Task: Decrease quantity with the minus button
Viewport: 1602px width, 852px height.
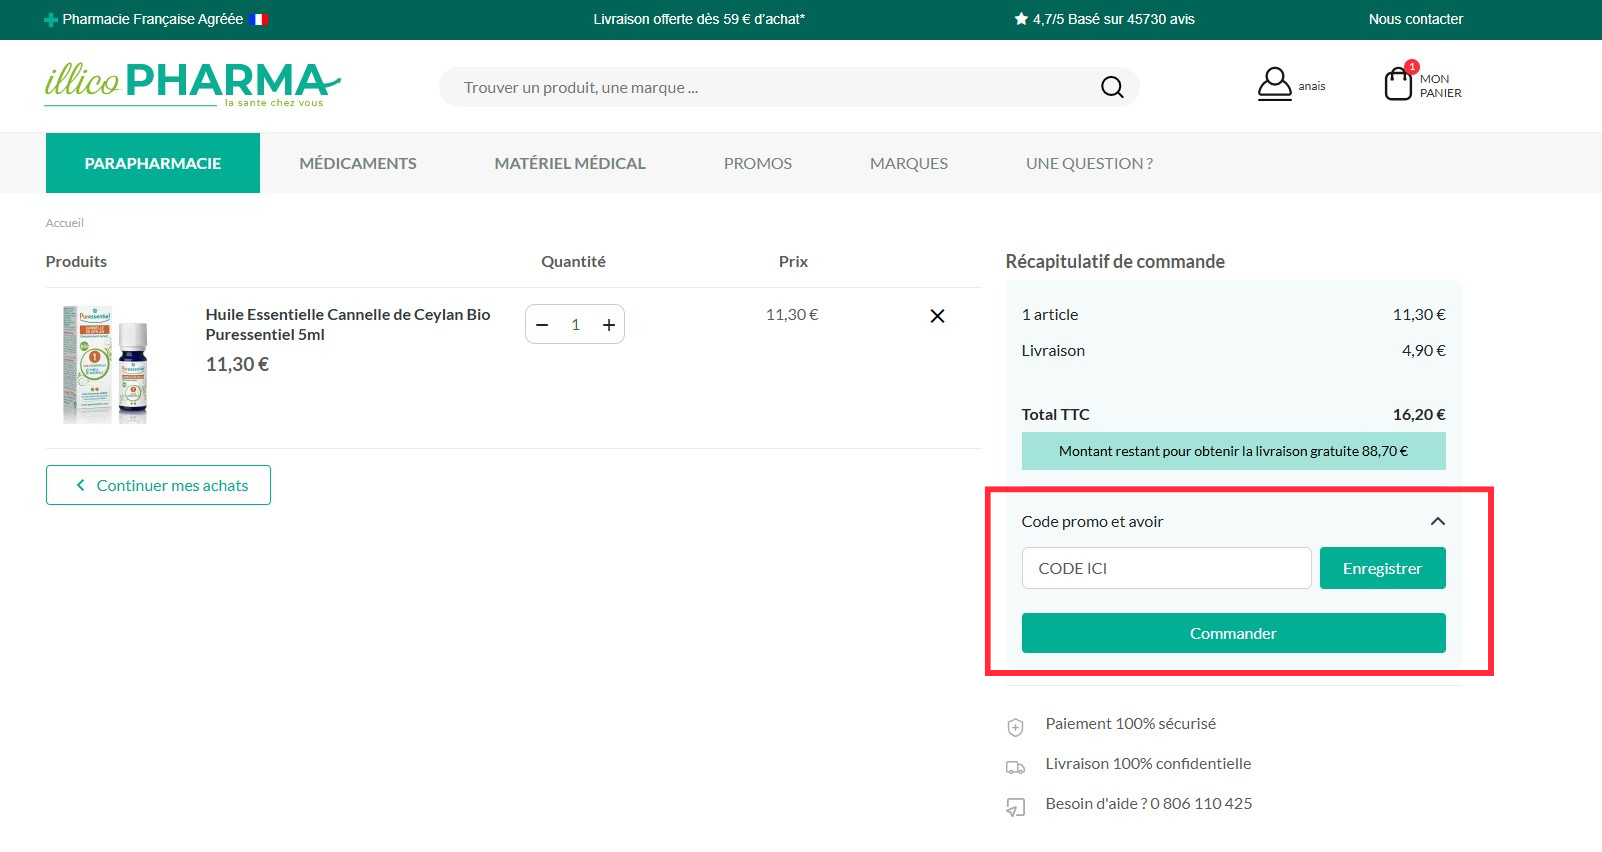Action: [x=542, y=325]
